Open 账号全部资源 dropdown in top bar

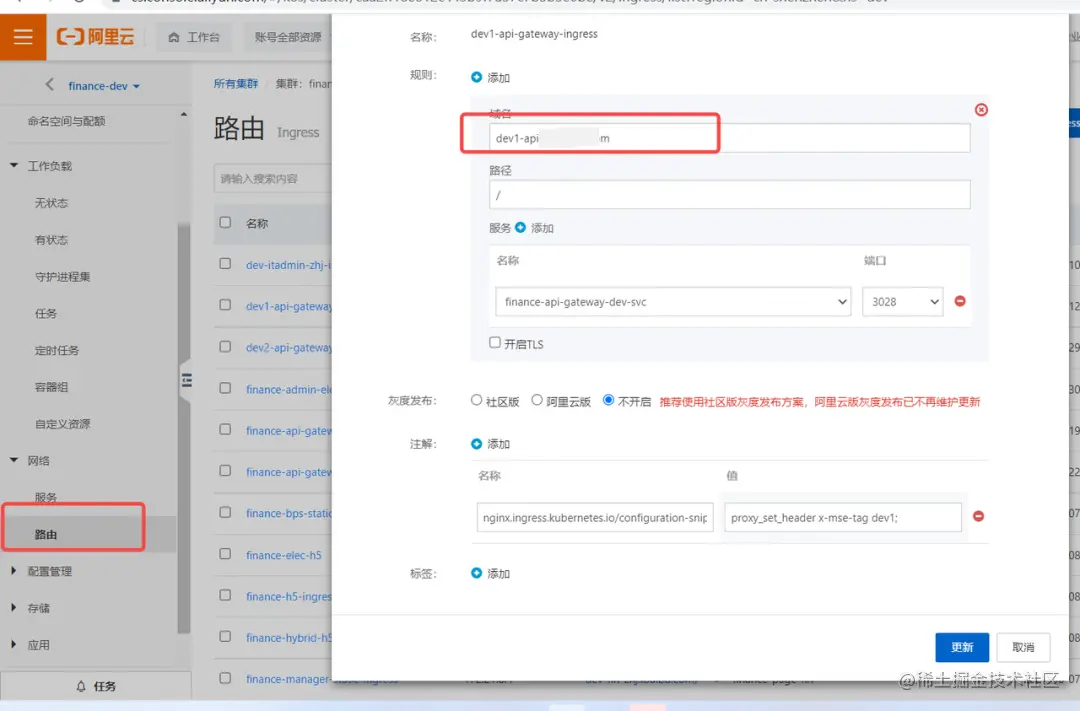[288, 37]
